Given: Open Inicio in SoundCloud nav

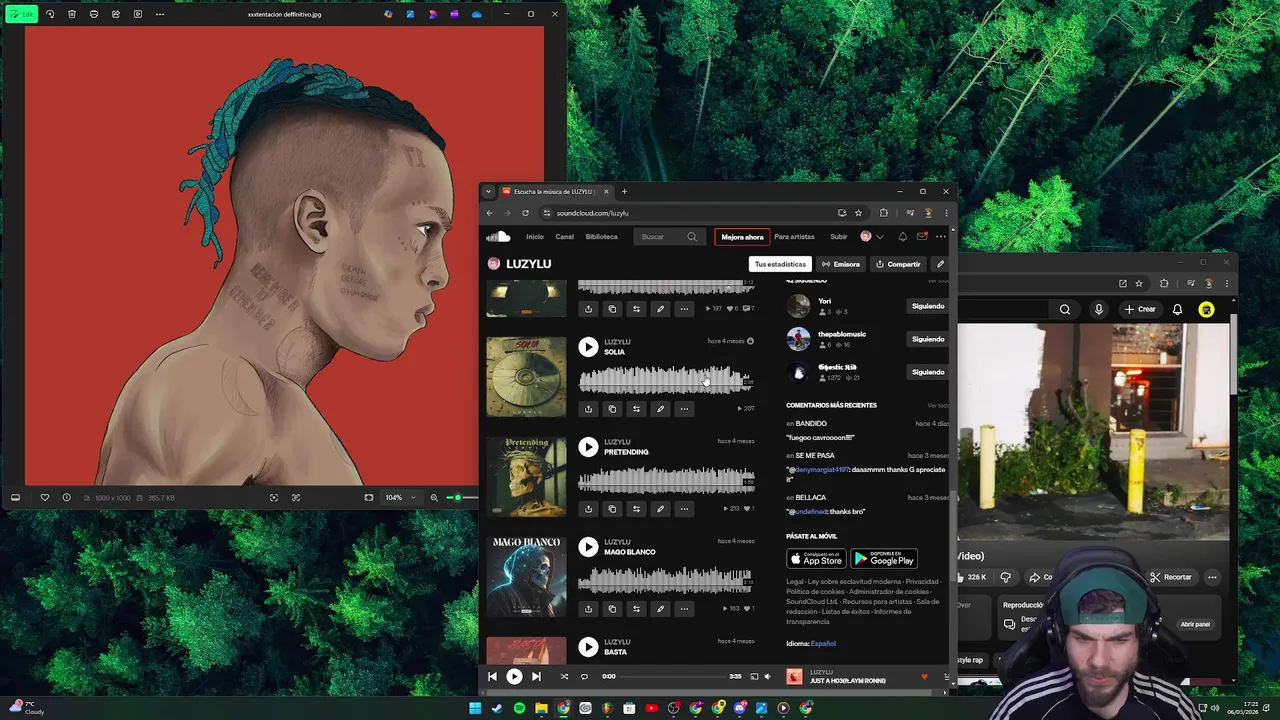Looking at the screenshot, I should pyautogui.click(x=535, y=237).
